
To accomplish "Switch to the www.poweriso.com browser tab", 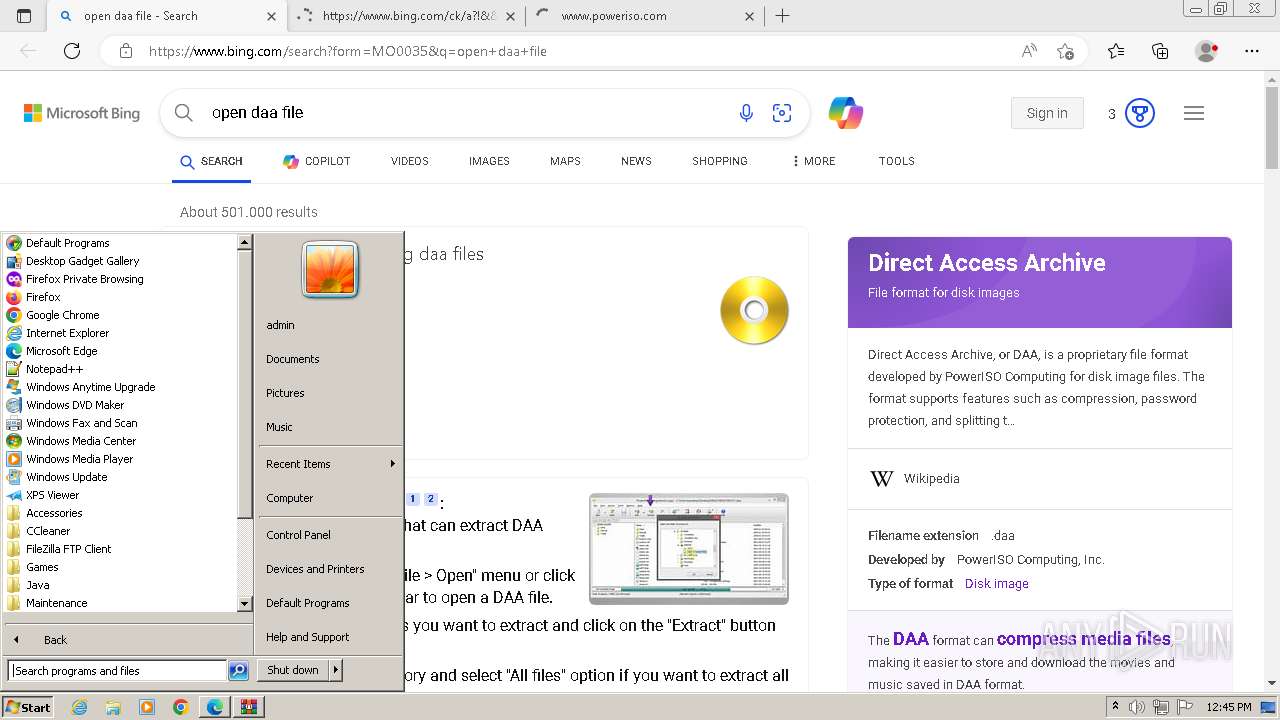I will point(645,16).
